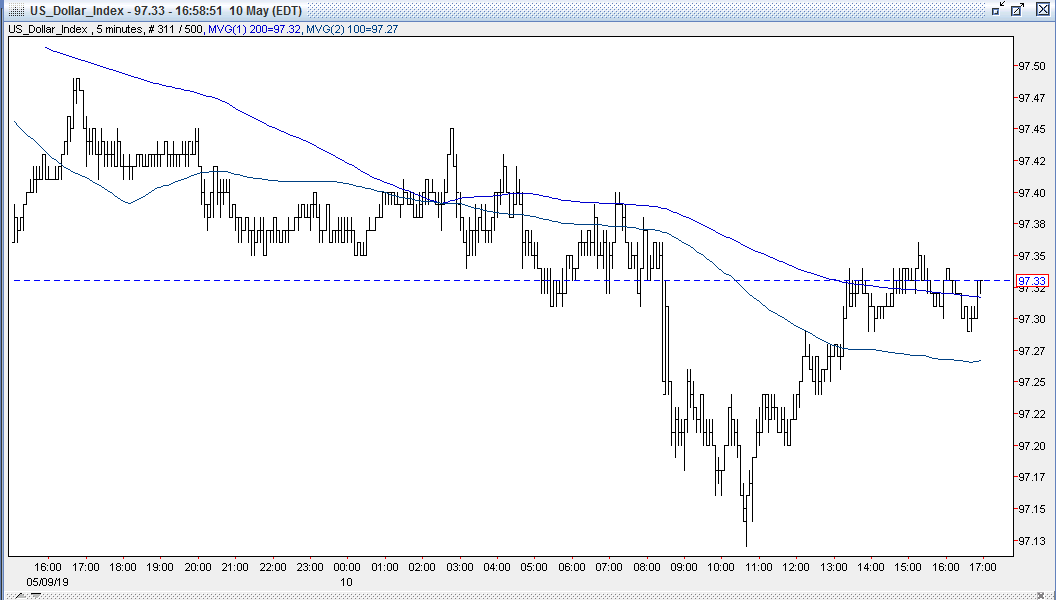Click the 20:00 time axis label
Image resolution: width=1056 pixels, height=600 pixels.
pos(197,567)
